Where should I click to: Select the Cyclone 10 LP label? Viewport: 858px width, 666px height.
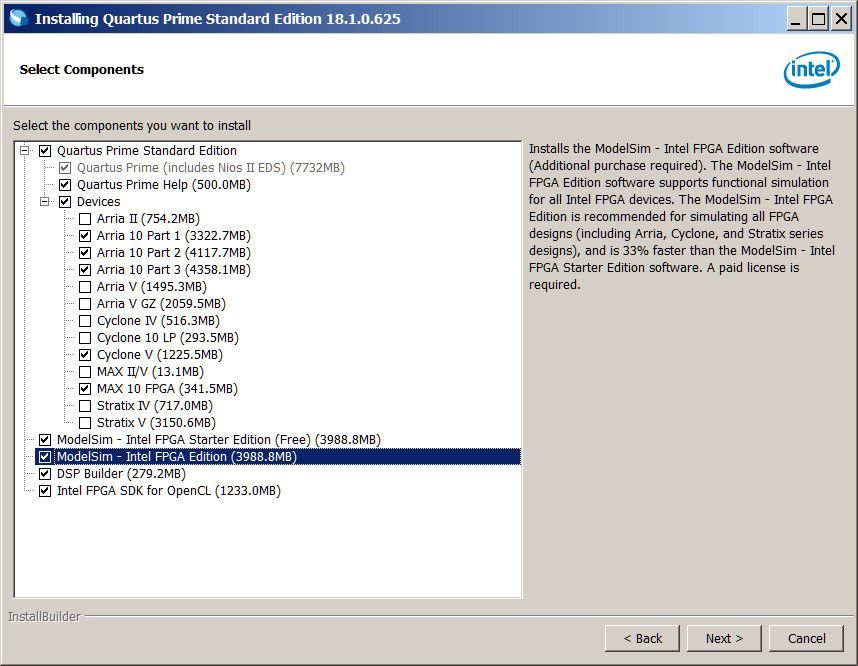point(167,338)
